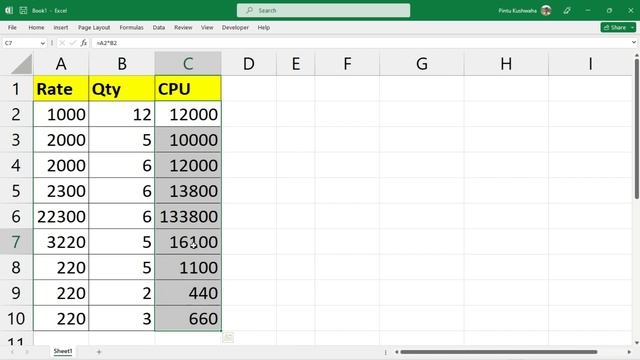
Task: Switch to the Review tab
Action: pyautogui.click(x=183, y=27)
